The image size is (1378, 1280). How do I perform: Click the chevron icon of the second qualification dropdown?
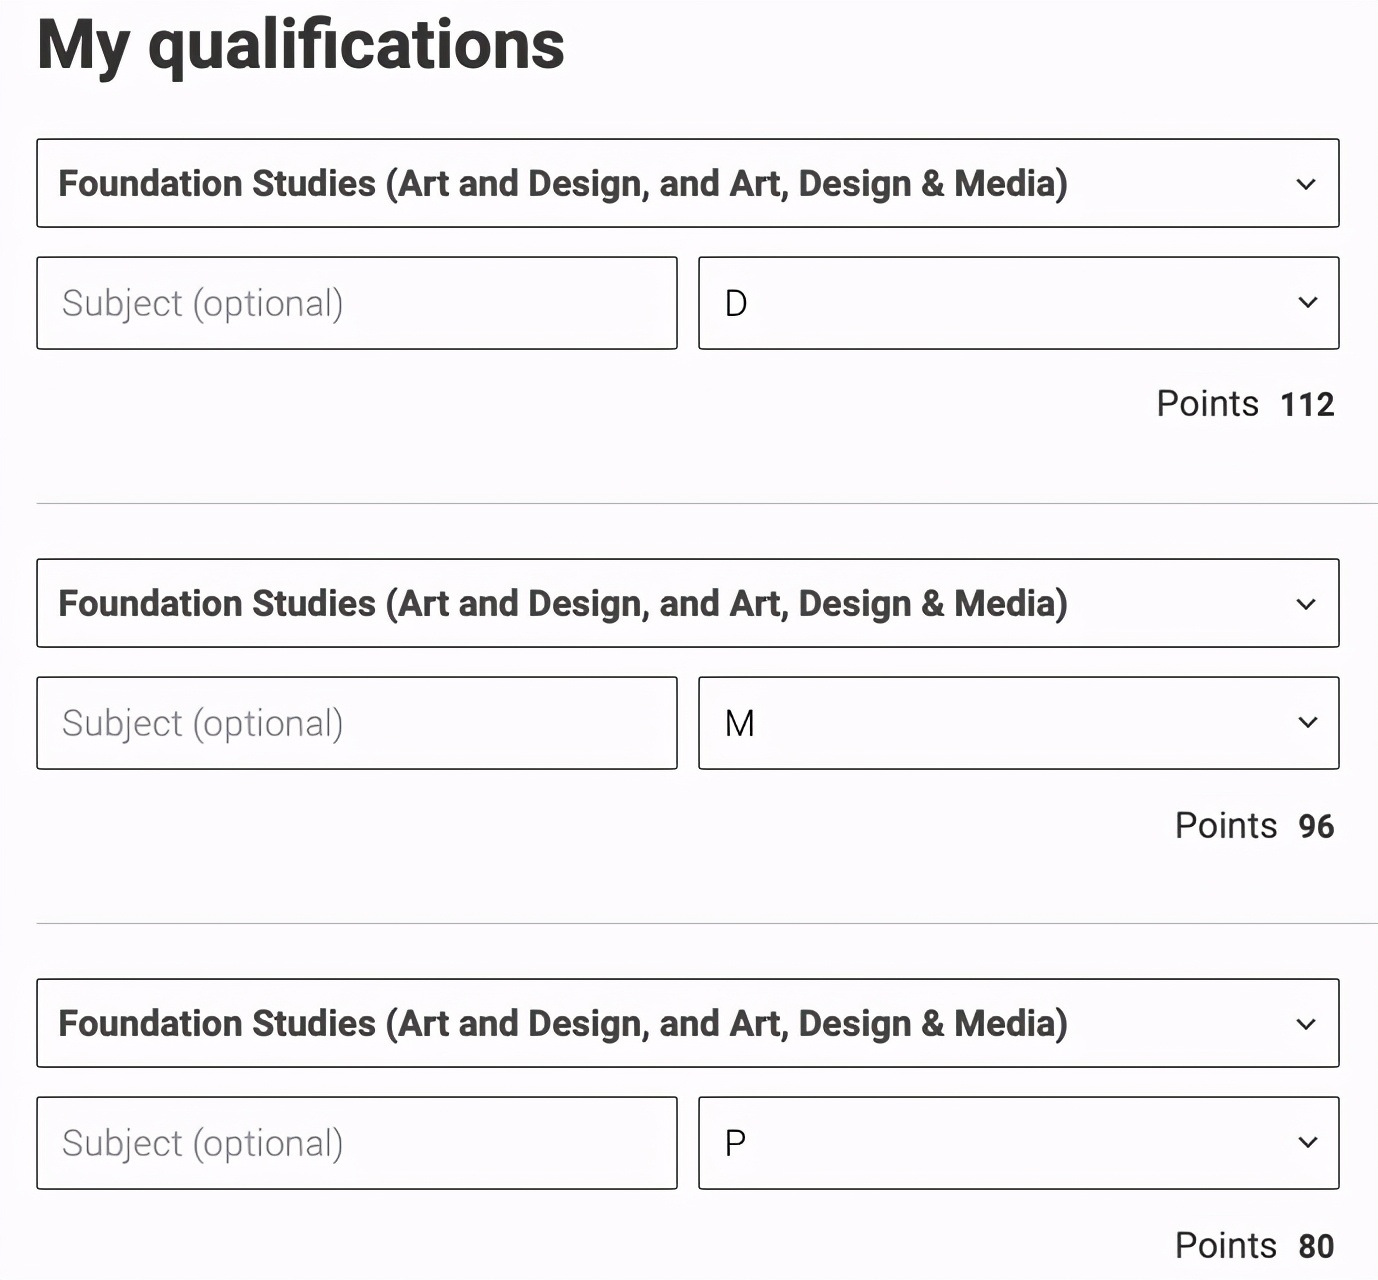(1305, 604)
